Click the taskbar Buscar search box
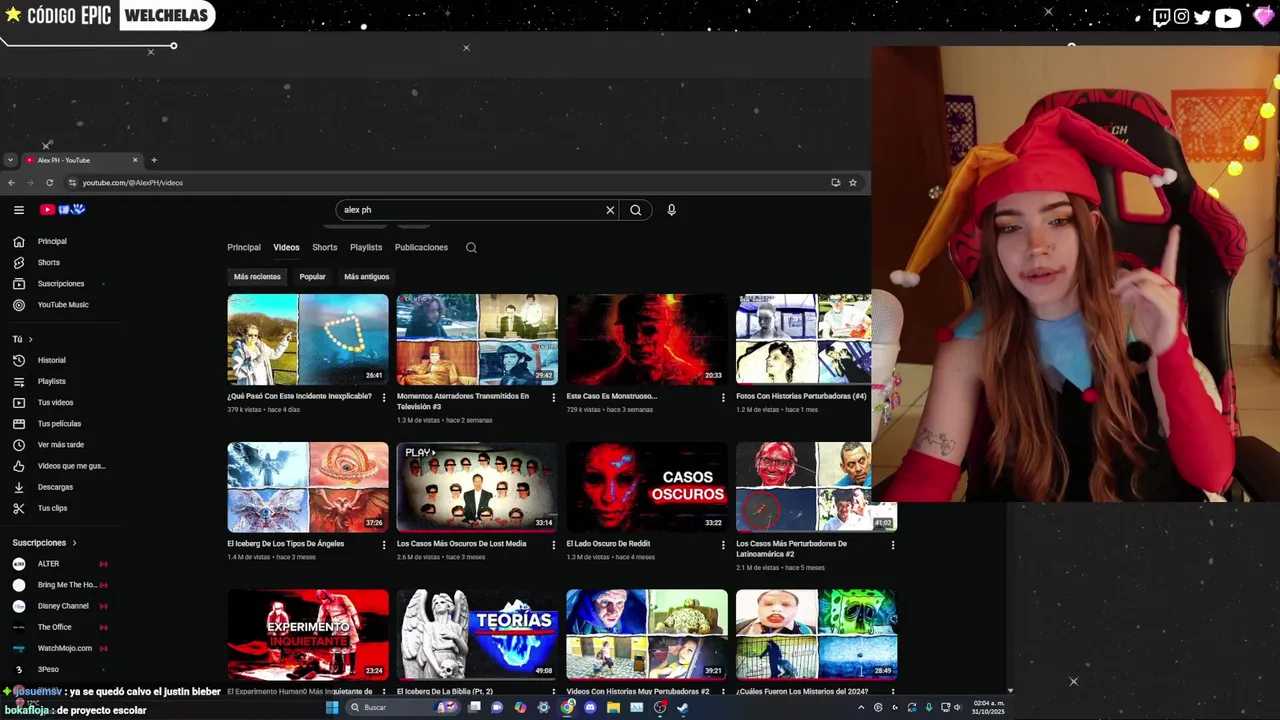This screenshot has width=1280, height=720. tap(403, 707)
